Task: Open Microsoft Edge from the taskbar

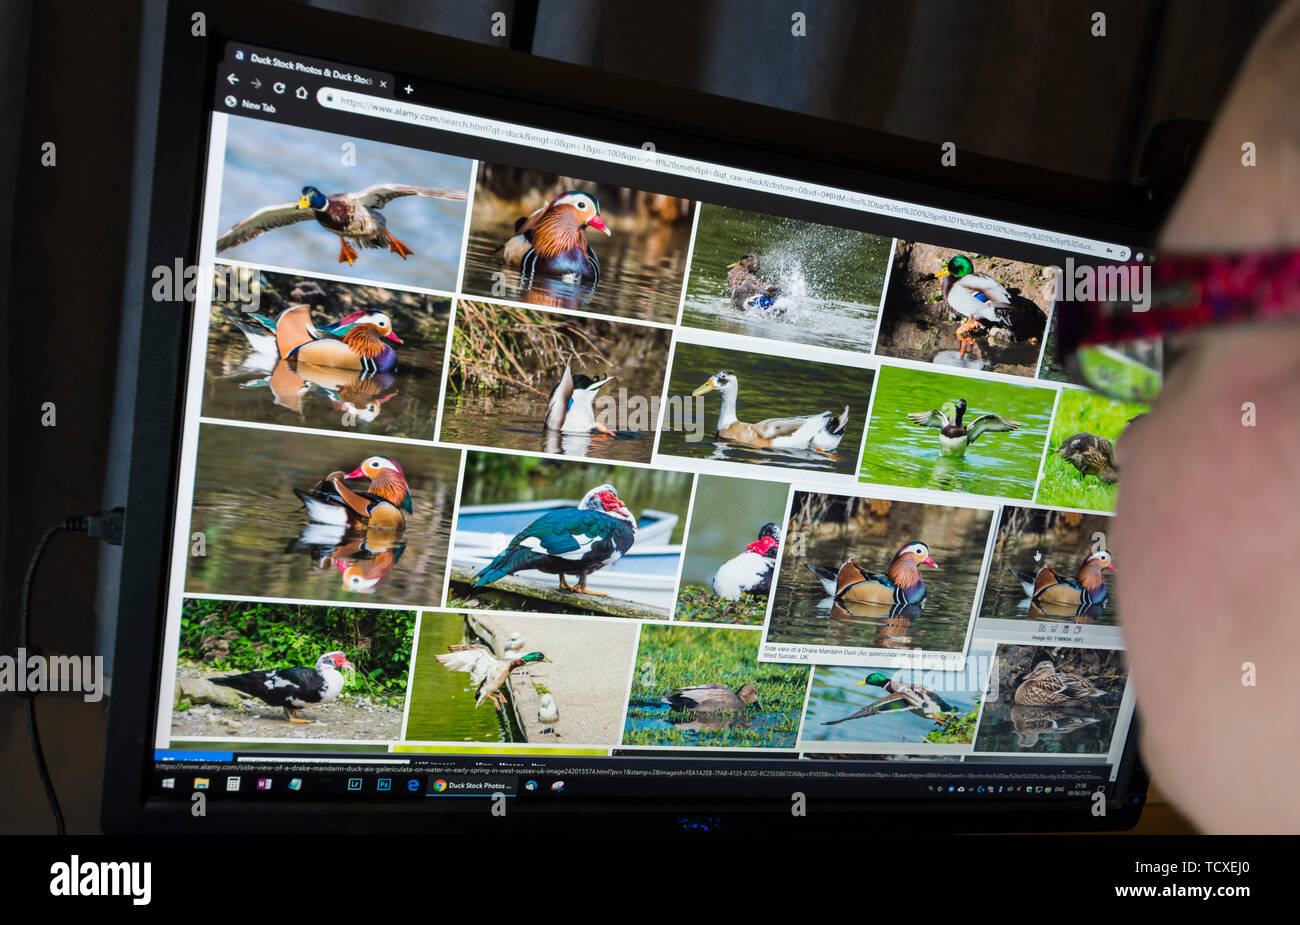Action: pyautogui.click(x=413, y=785)
